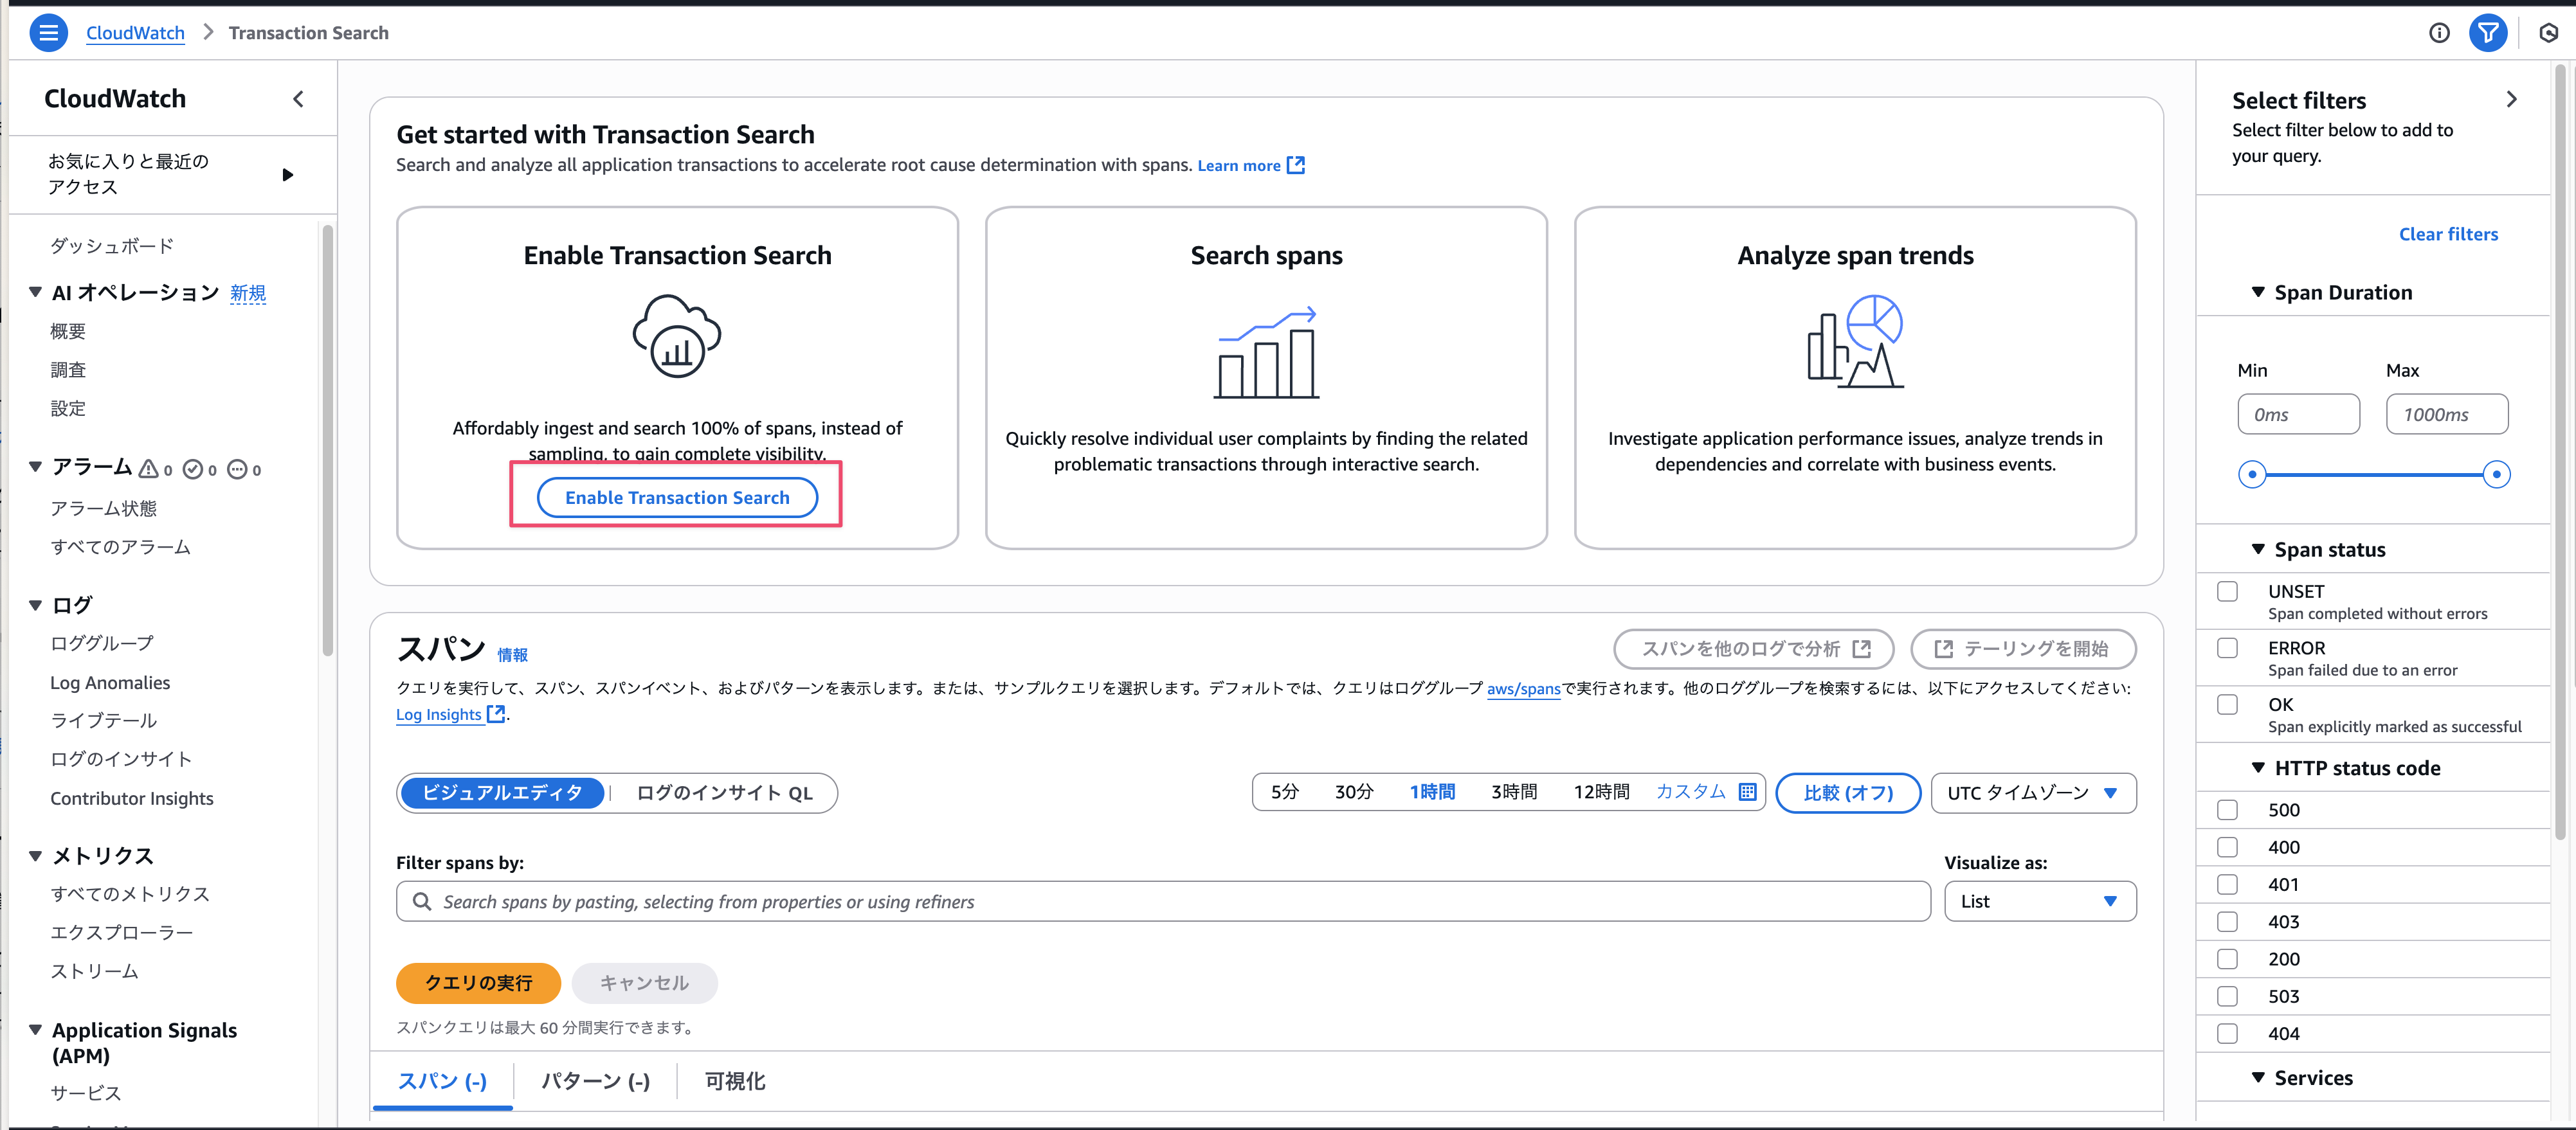This screenshot has height=1130, width=2576.
Task: Click the magnifier icon in span filter
Action: coord(422,901)
